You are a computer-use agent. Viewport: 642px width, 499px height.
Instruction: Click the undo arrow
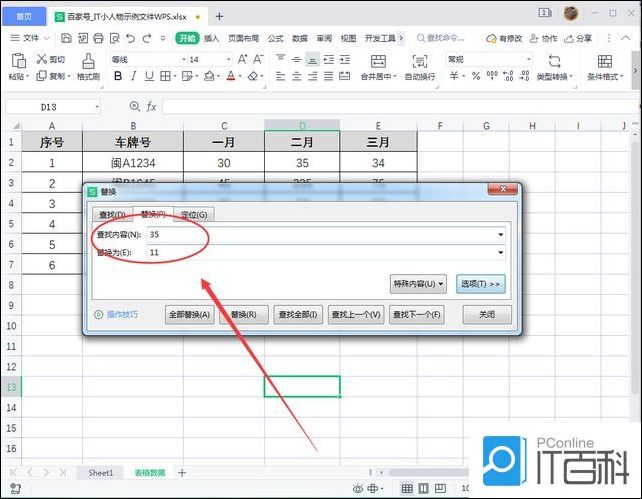click(131, 38)
